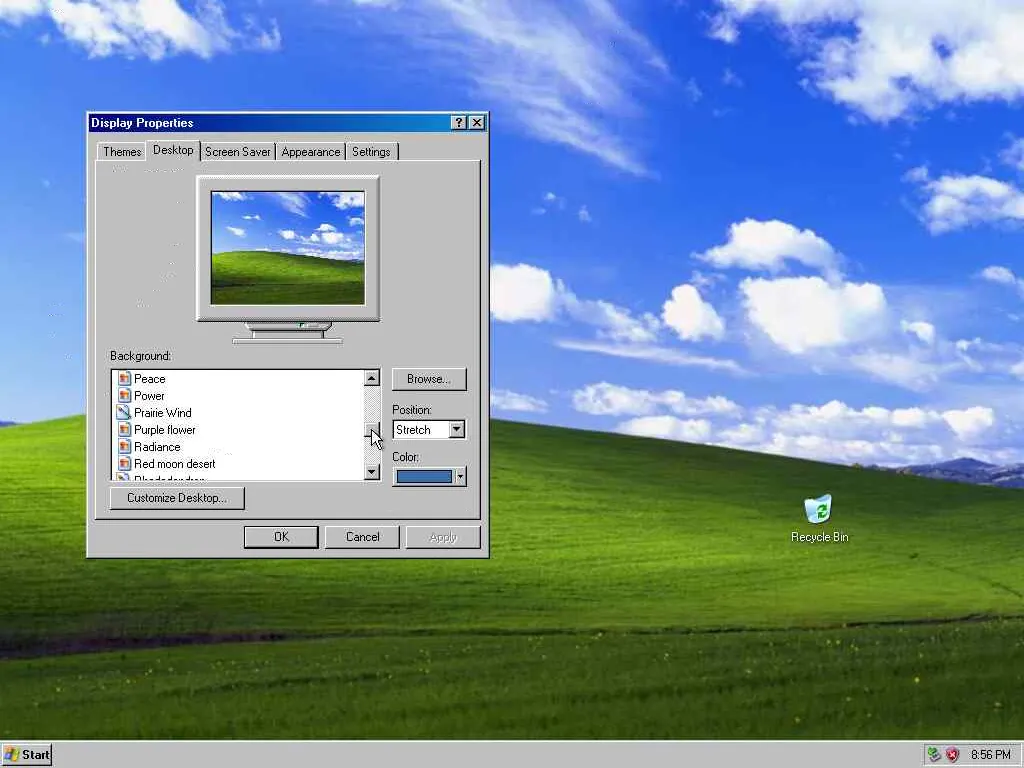
Task: Select the Desktop tab
Action: click(173, 150)
